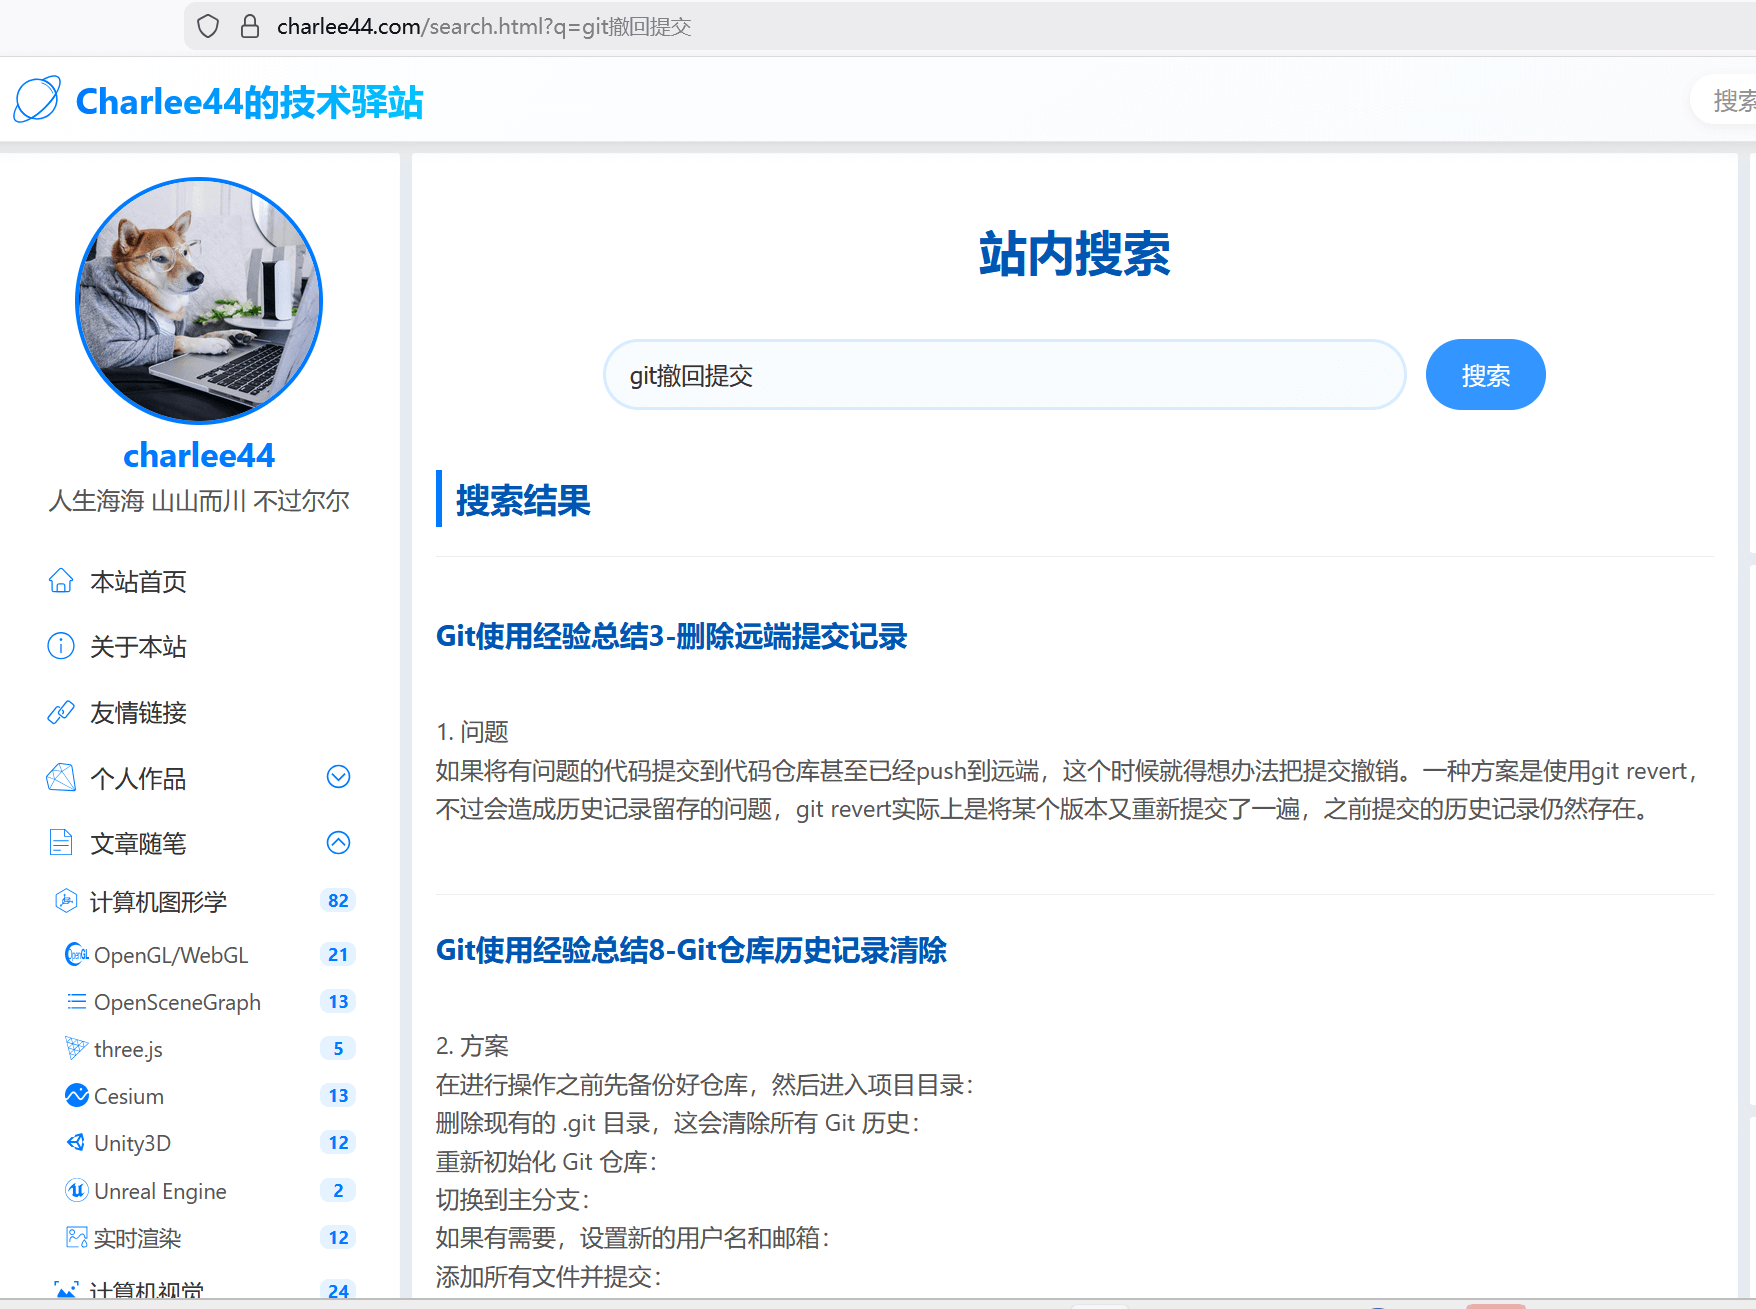
Task: Click the browser address bar lock icon
Action: click(x=249, y=26)
